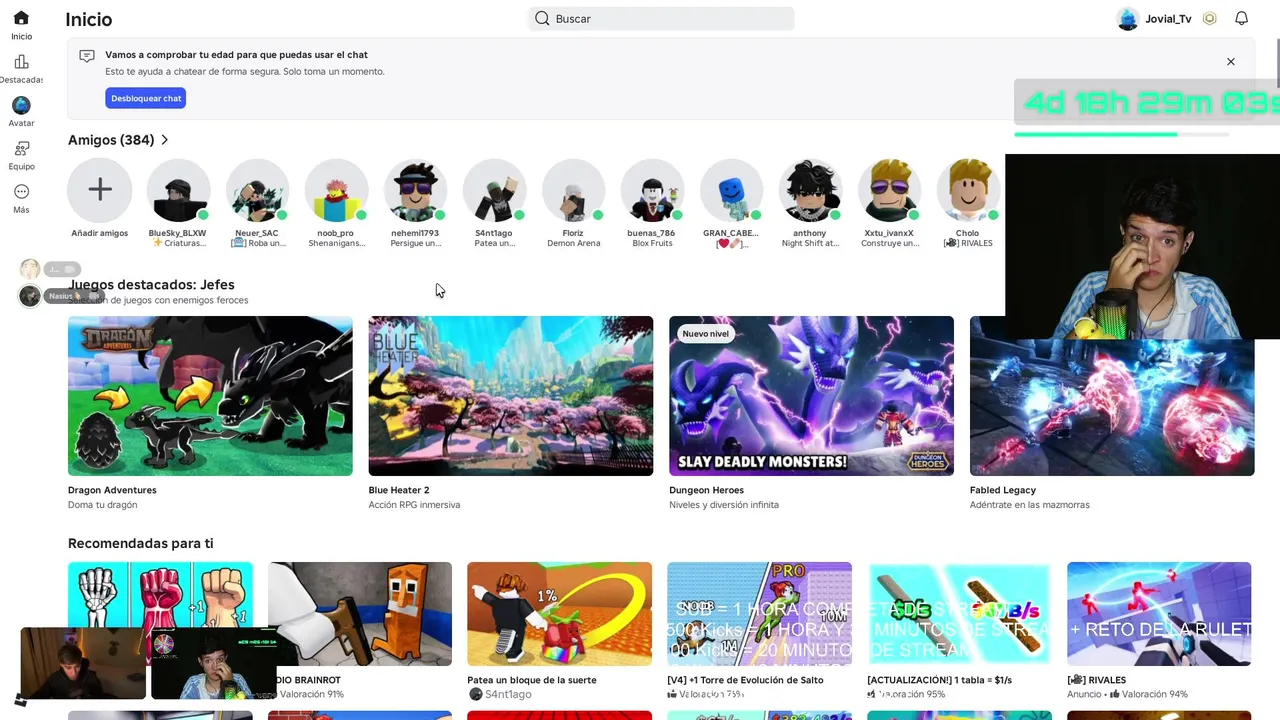Click 'Niveles y diversión infinita' text
Screen dimensions: 1280x720
[x=724, y=505]
